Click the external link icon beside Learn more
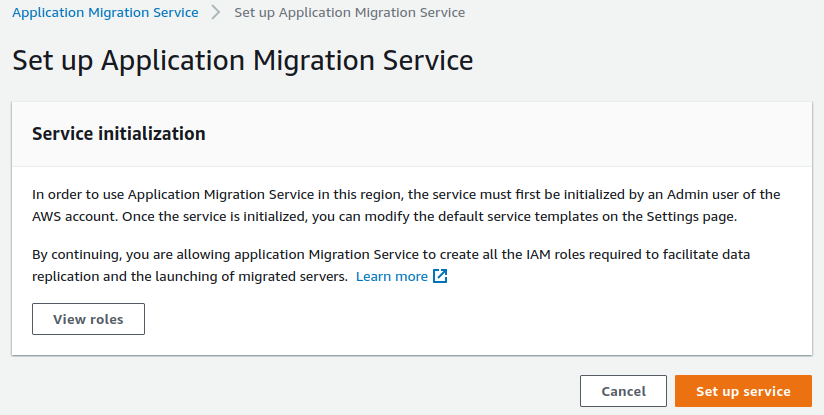824x415 pixels. [440, 276]
